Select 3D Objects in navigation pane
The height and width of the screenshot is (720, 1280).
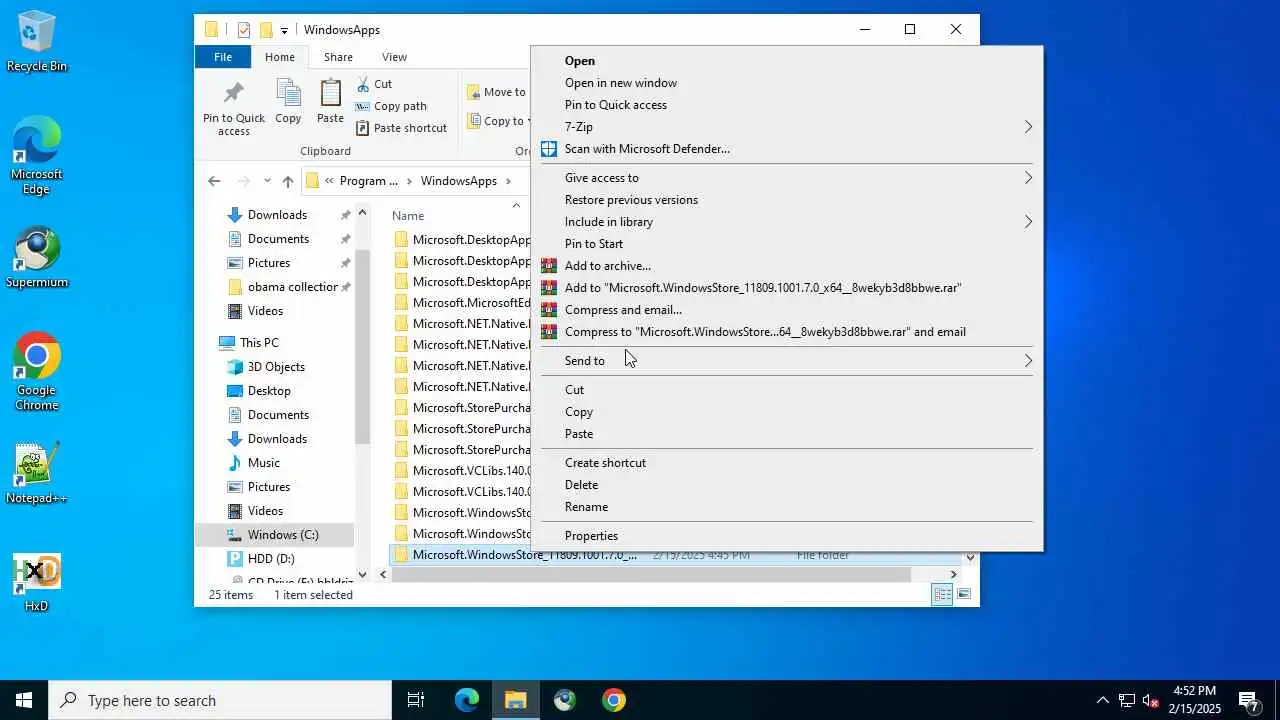coord(276,367)
